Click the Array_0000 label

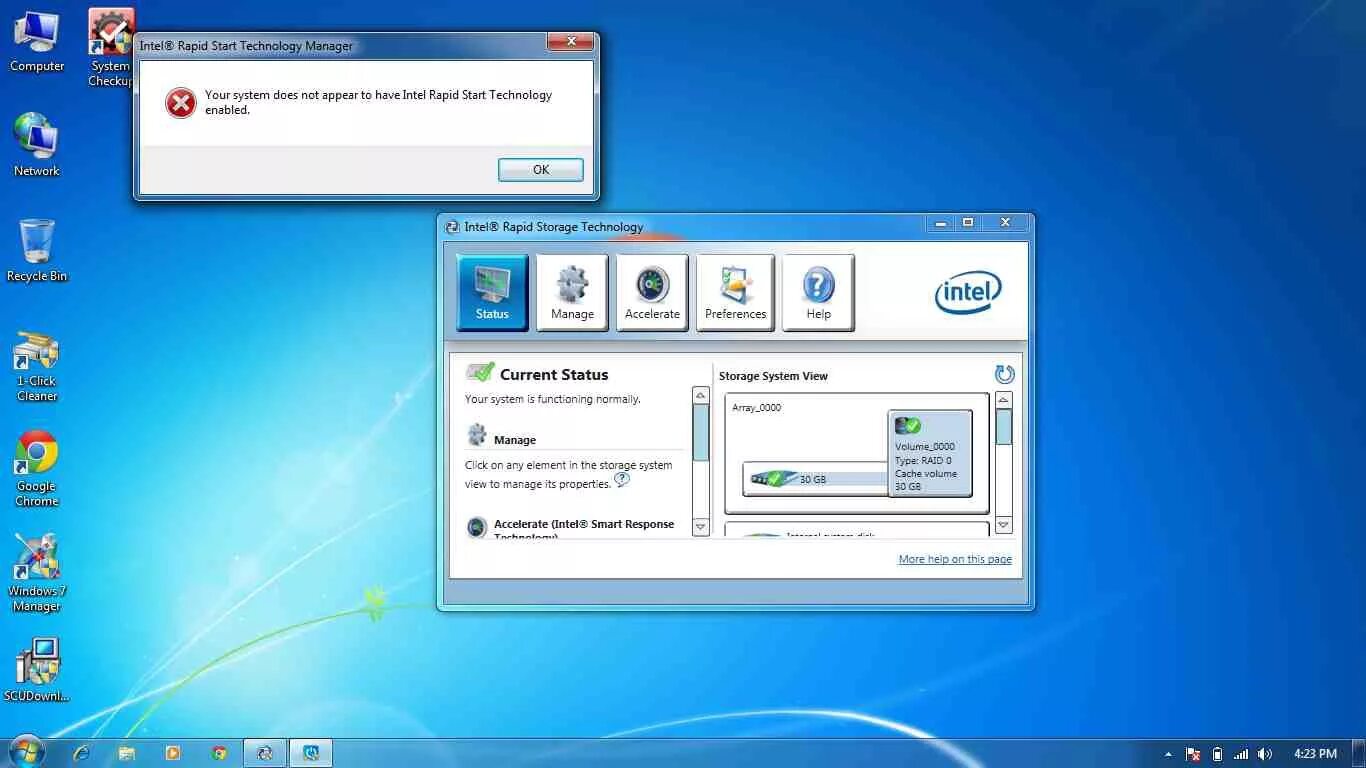757,408
